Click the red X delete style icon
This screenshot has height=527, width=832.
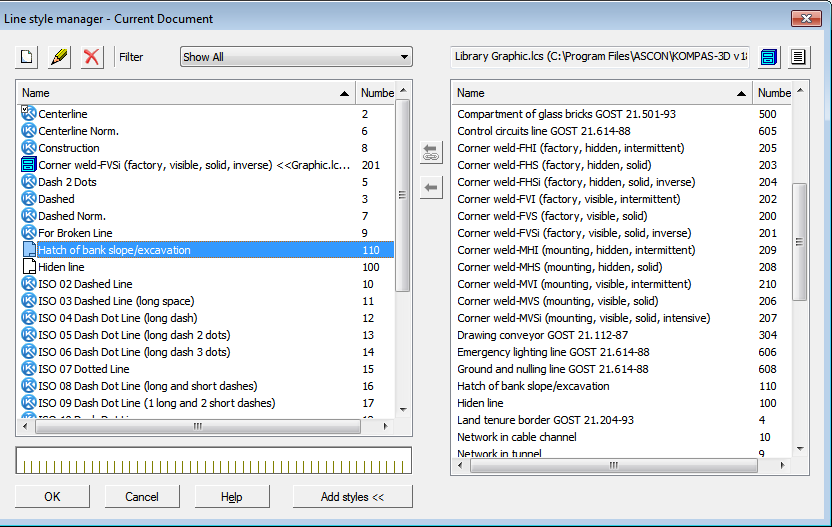point(92,57)
